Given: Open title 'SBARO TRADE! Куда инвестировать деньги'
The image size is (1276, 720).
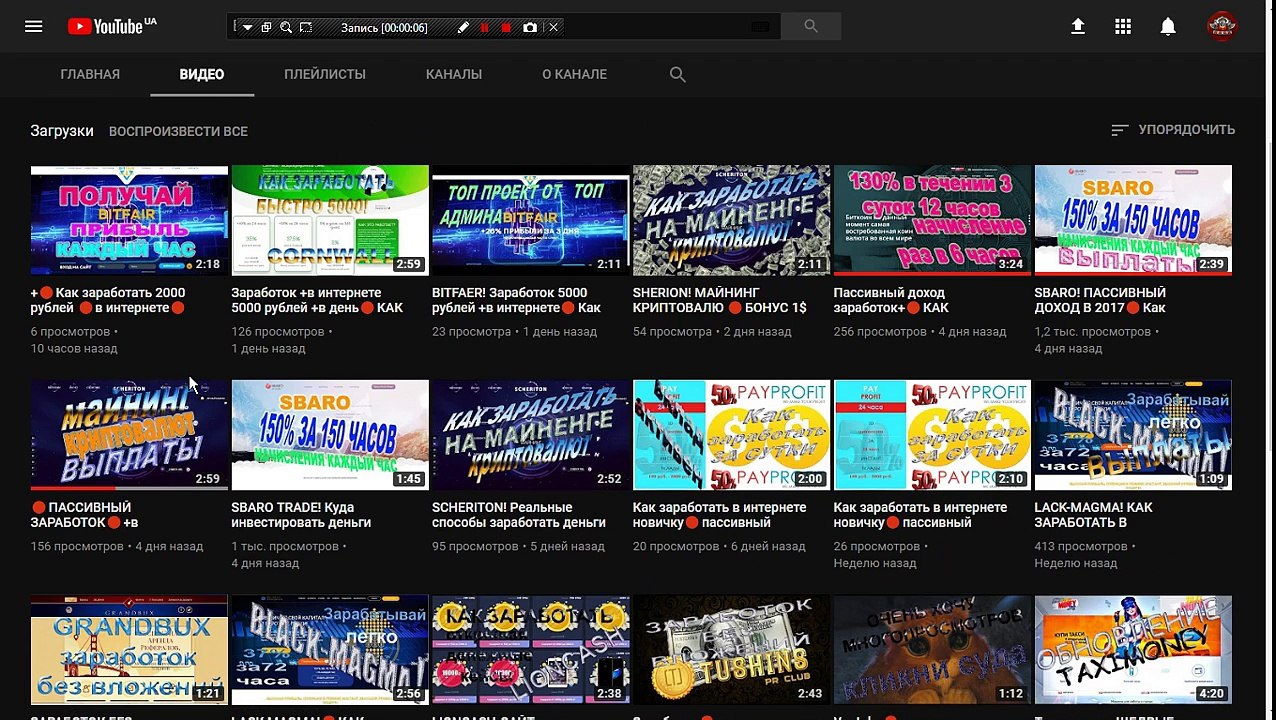Looking at the screenshot, I should tap(301, 515).
